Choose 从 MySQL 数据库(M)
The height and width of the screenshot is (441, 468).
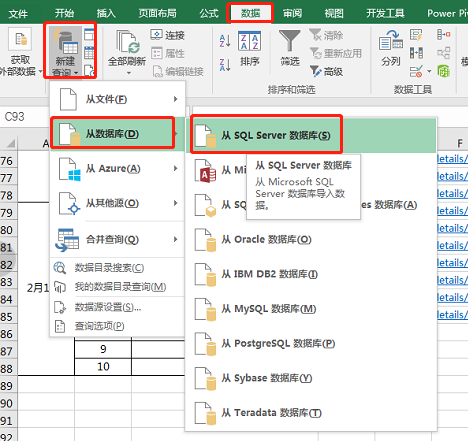pos(311,309)
